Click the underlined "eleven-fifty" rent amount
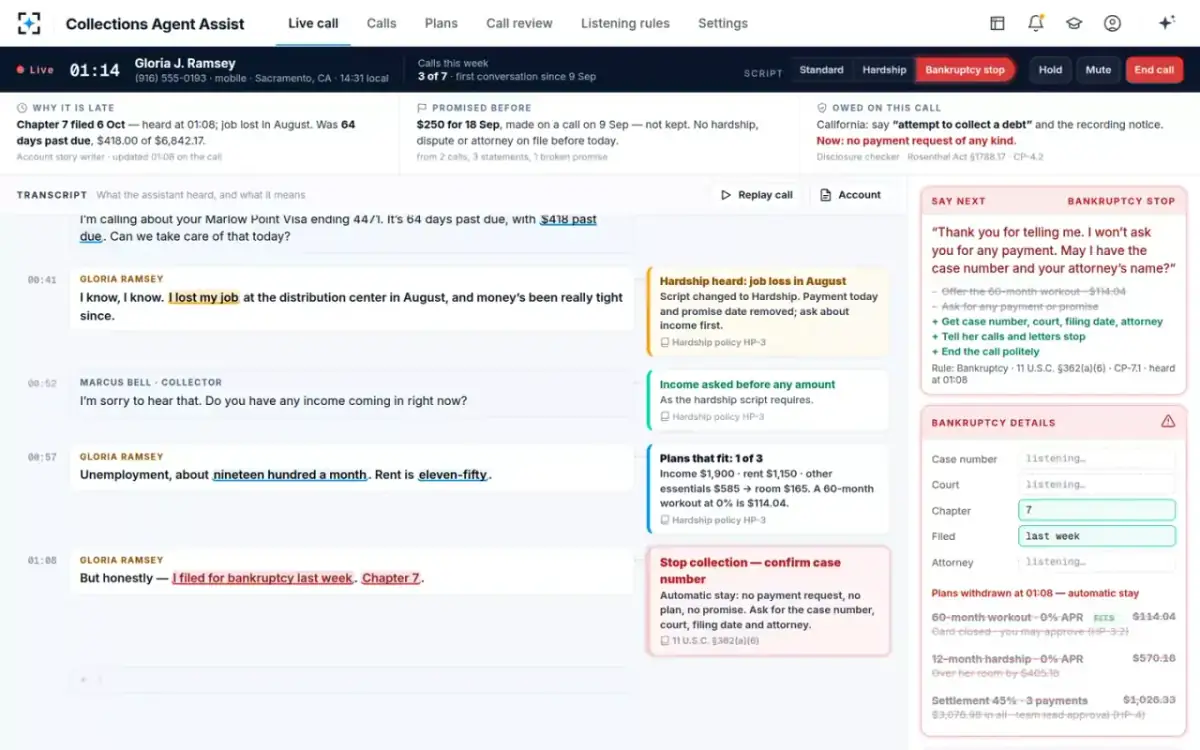This screenshot has height=750, width=1200. pos(453,475)
